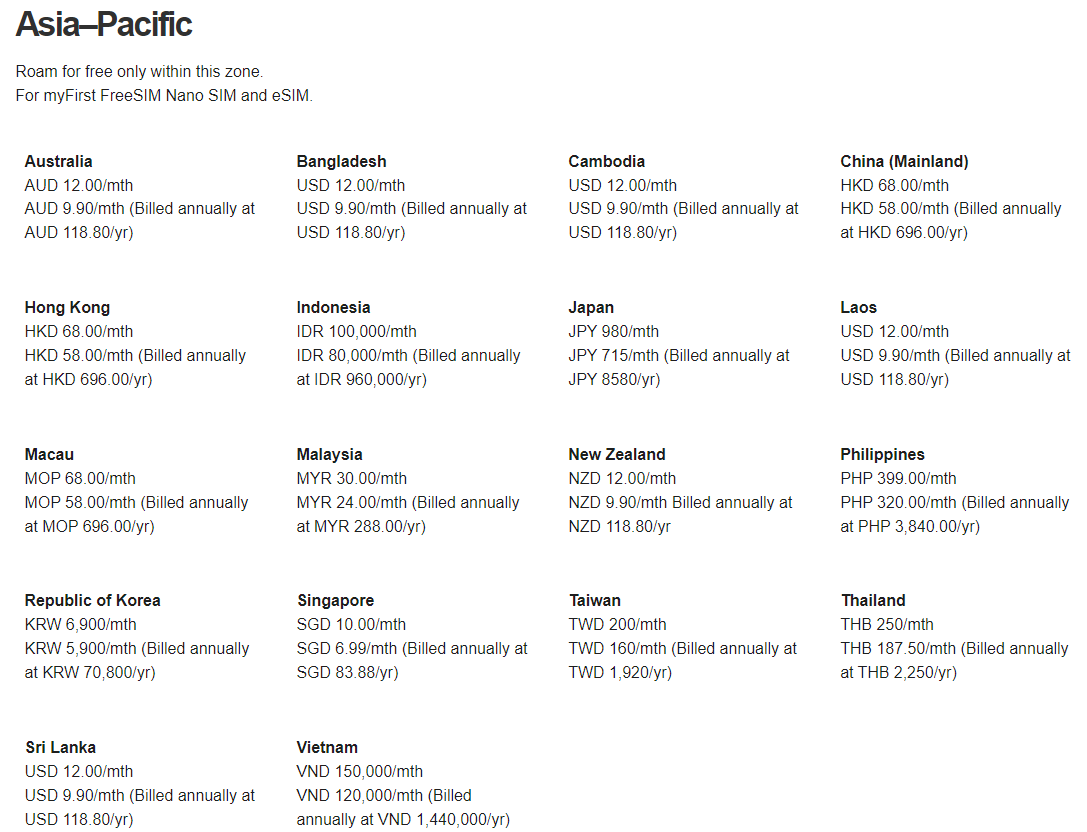Viewport: 1087px width, 832px height.
Task: Click the Bangladesh country heading
Action: (341, 161)
